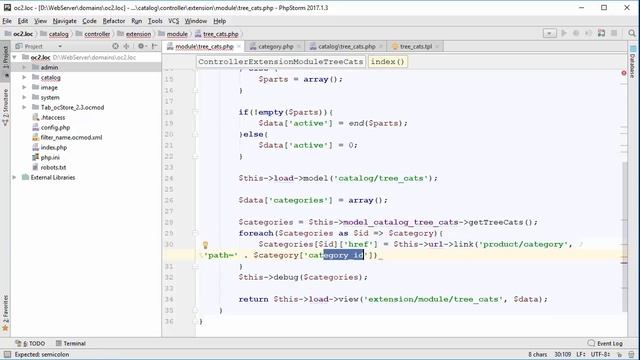Open the Structure tool window sidebar
The width and height of the screenshot is (640, 360).
click(5, 107)
